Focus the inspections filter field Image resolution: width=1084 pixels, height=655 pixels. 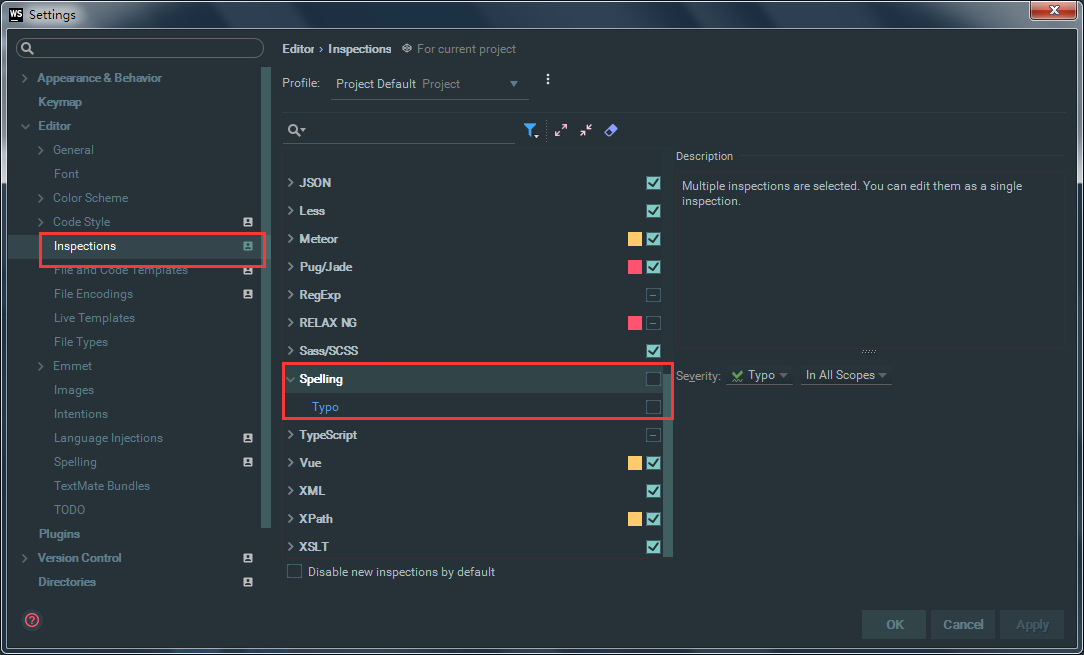(x=400, y=130)
